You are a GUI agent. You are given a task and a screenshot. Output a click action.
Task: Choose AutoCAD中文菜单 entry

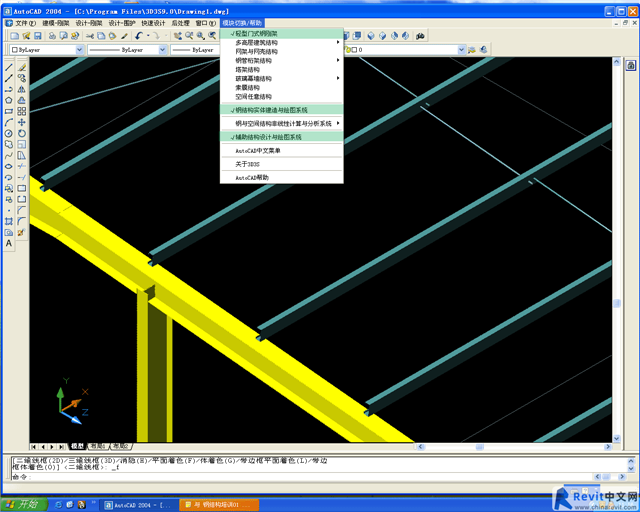282,151
